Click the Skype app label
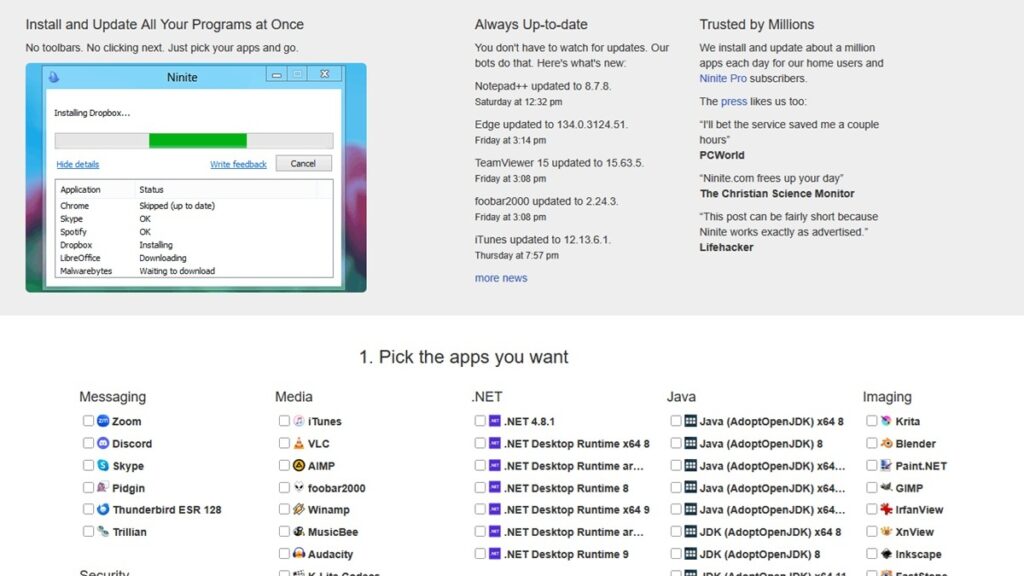 pos(128,466)
